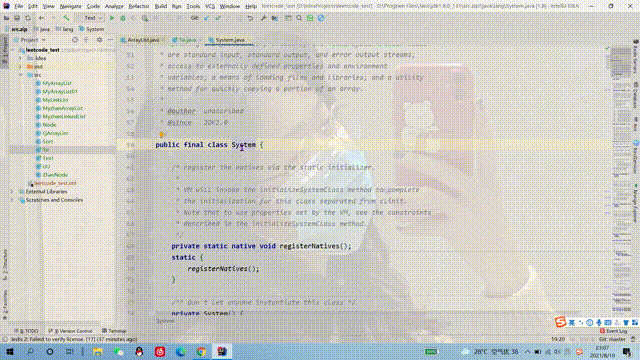Viewport: 640px width, 360px height.
Task: Hide the Project panel with minus icon
Action: [x=110, y=40]
